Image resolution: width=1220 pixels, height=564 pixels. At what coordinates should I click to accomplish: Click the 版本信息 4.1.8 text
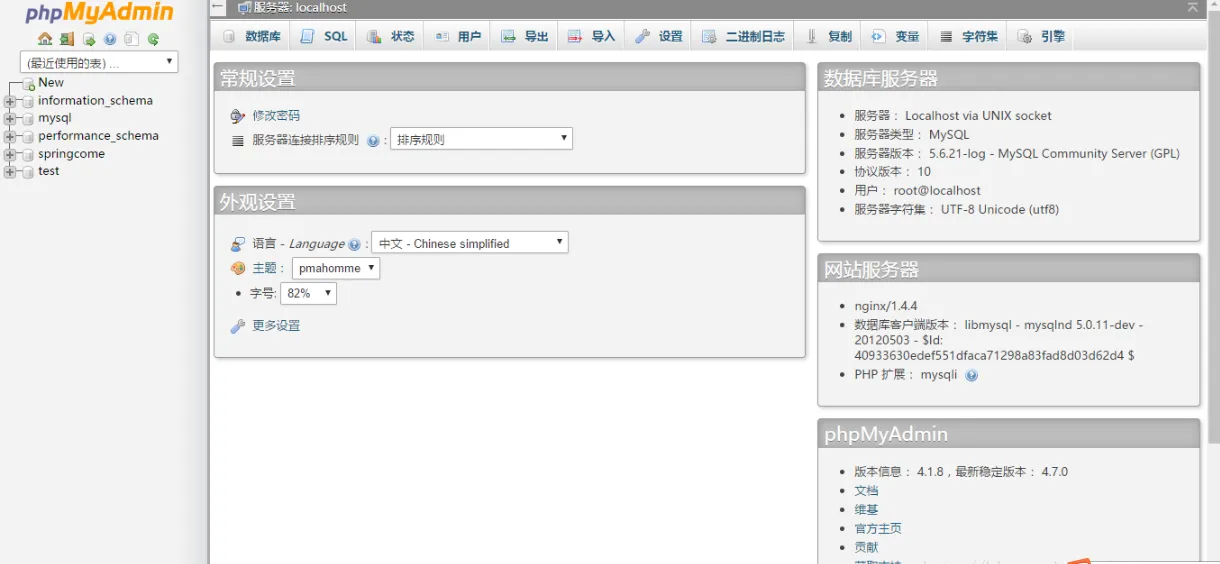click(x=883, y=472)
